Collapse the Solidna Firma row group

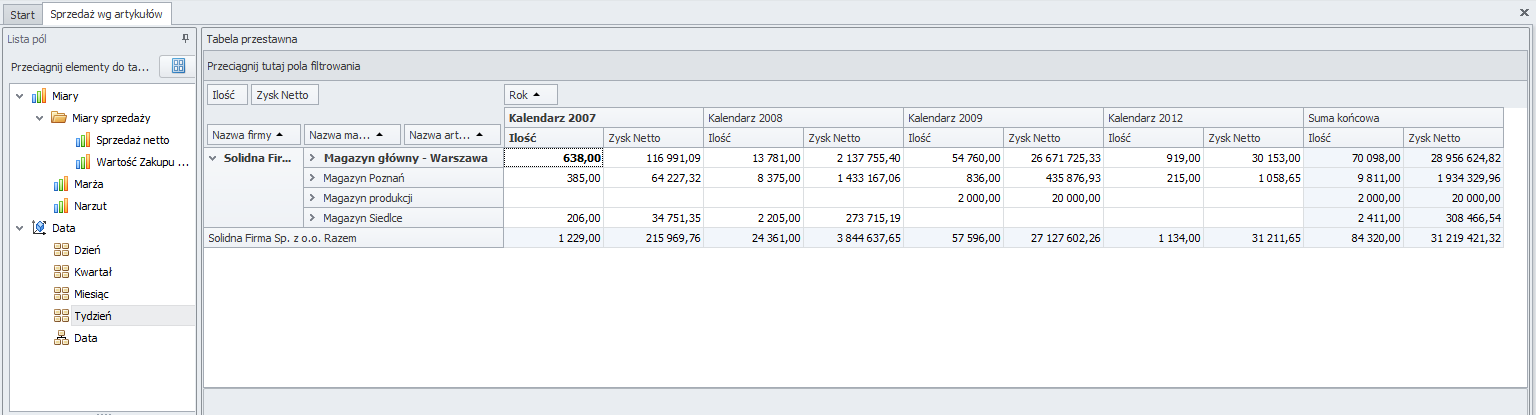pos(213,158)
